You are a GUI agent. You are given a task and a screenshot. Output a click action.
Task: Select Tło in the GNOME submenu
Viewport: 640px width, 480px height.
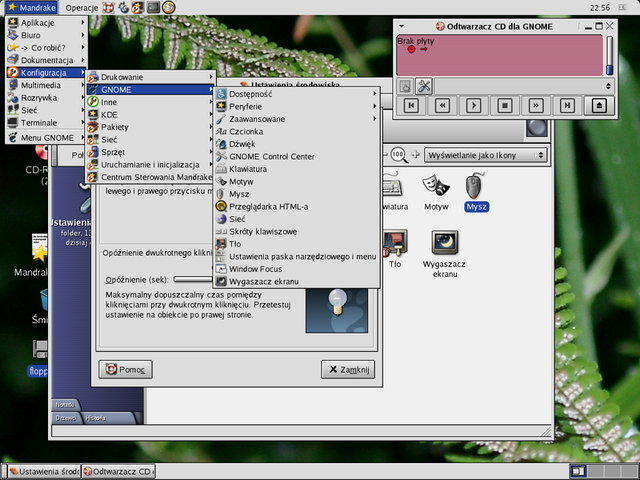pyautogui.click(x=296, y=244)
